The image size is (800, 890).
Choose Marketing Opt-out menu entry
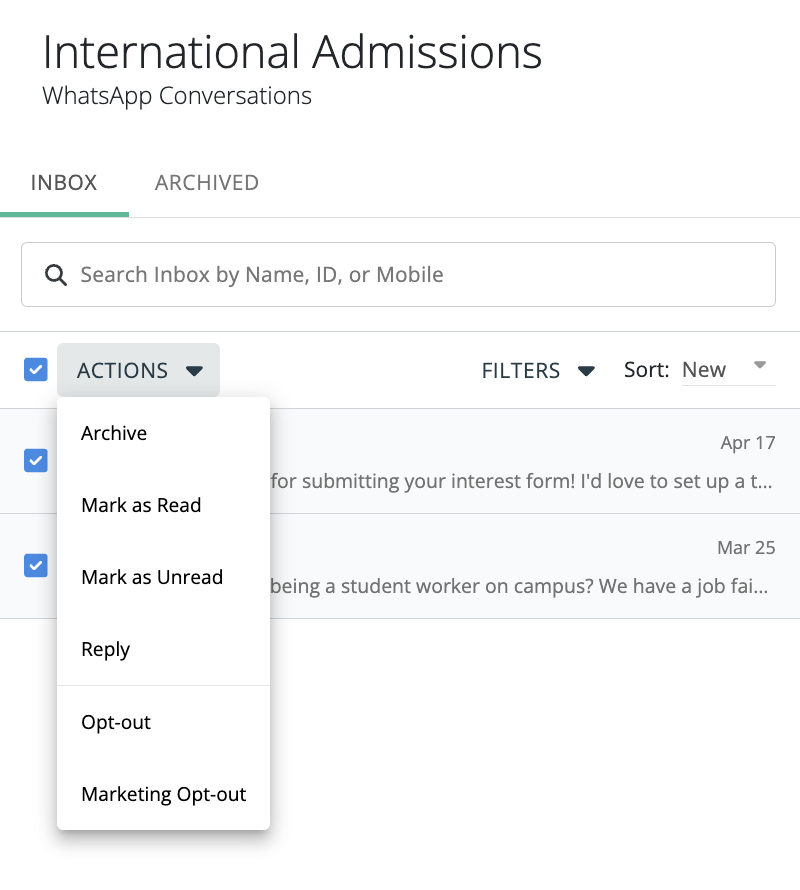(x=164, y=794)
